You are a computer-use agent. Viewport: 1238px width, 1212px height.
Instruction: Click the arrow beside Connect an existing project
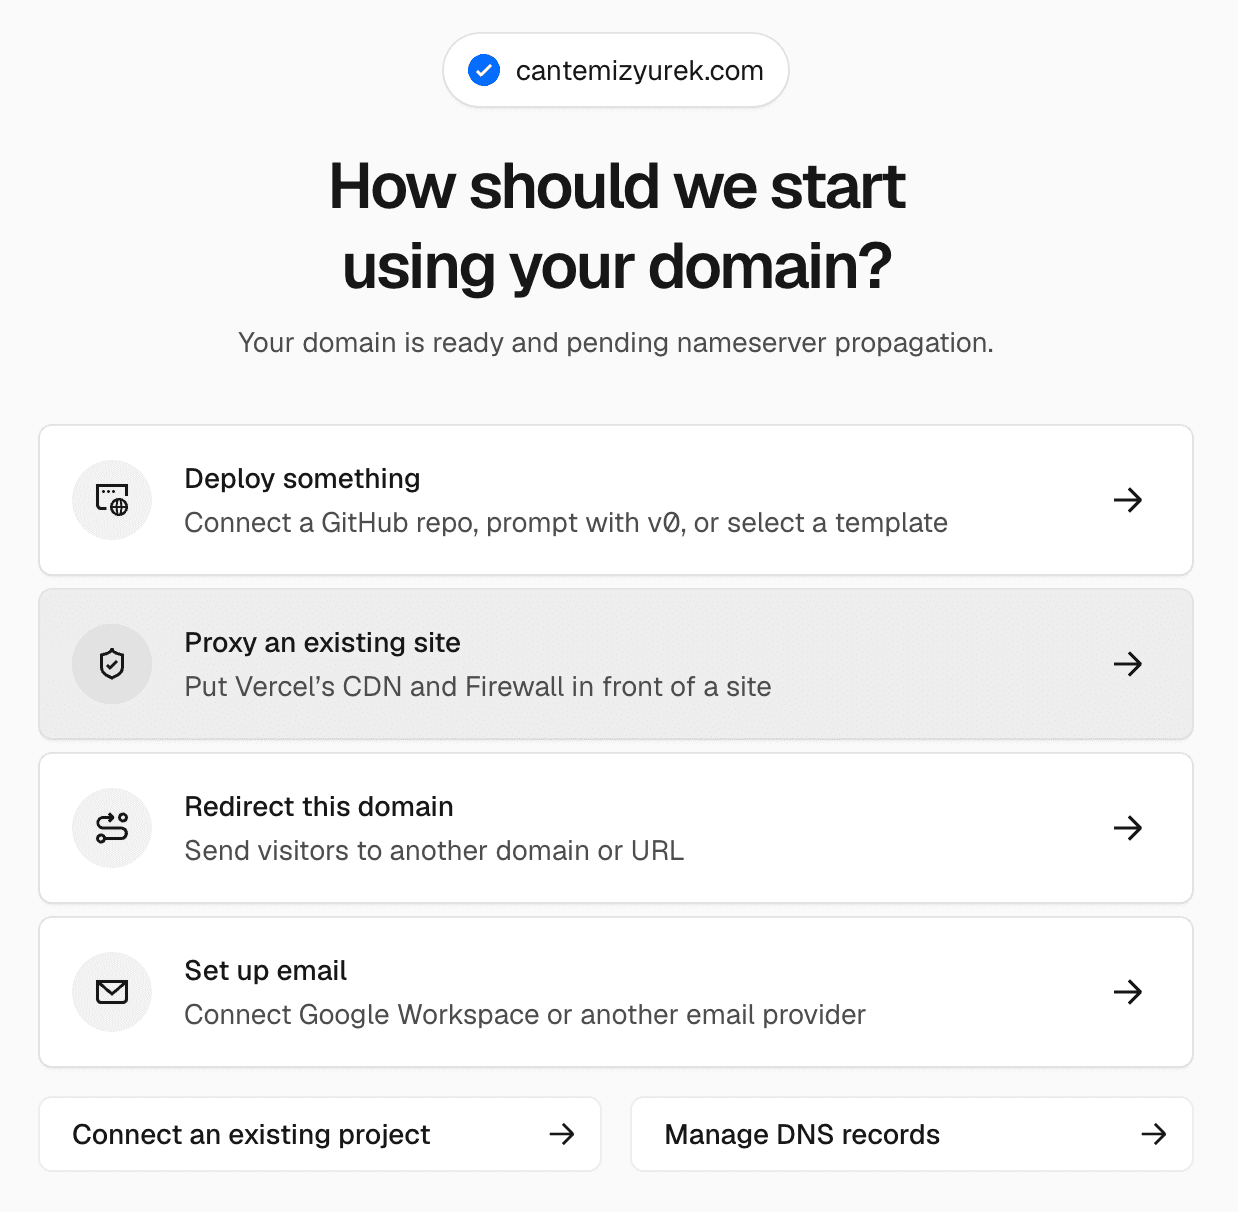[x=562, y=1134]
